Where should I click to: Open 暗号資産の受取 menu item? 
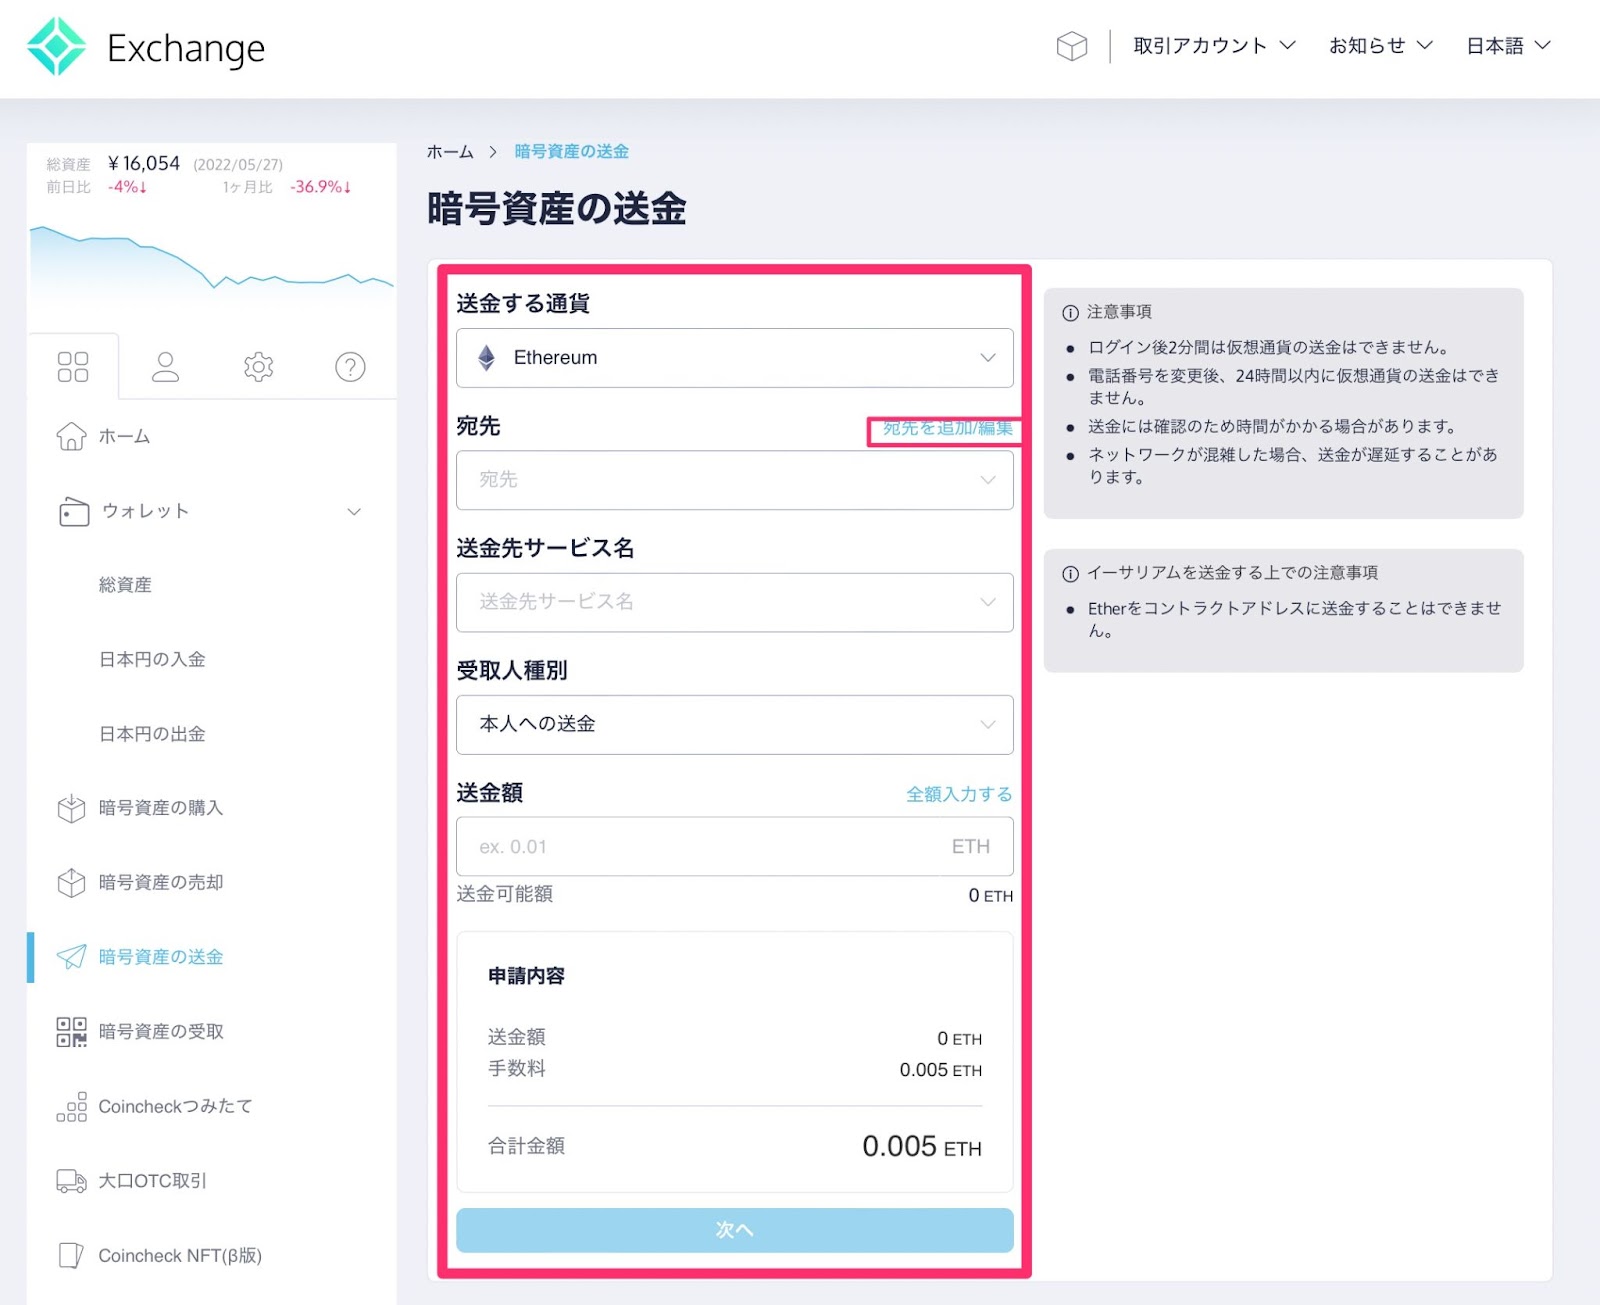click(161, 1032)
